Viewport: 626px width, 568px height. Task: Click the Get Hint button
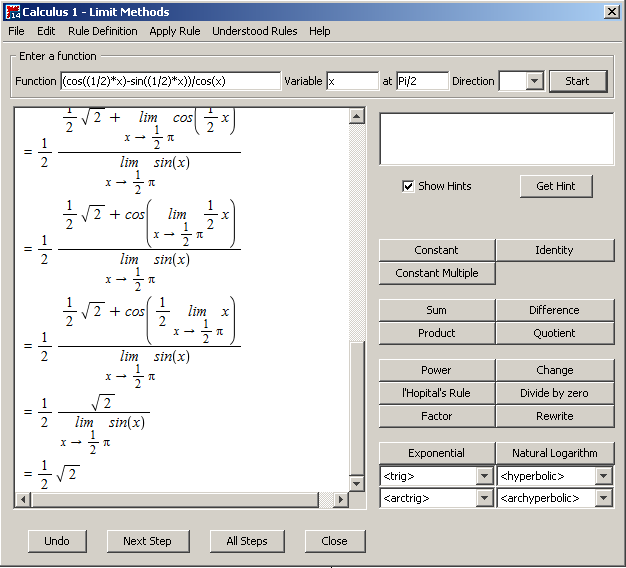[x=556, y=186]
